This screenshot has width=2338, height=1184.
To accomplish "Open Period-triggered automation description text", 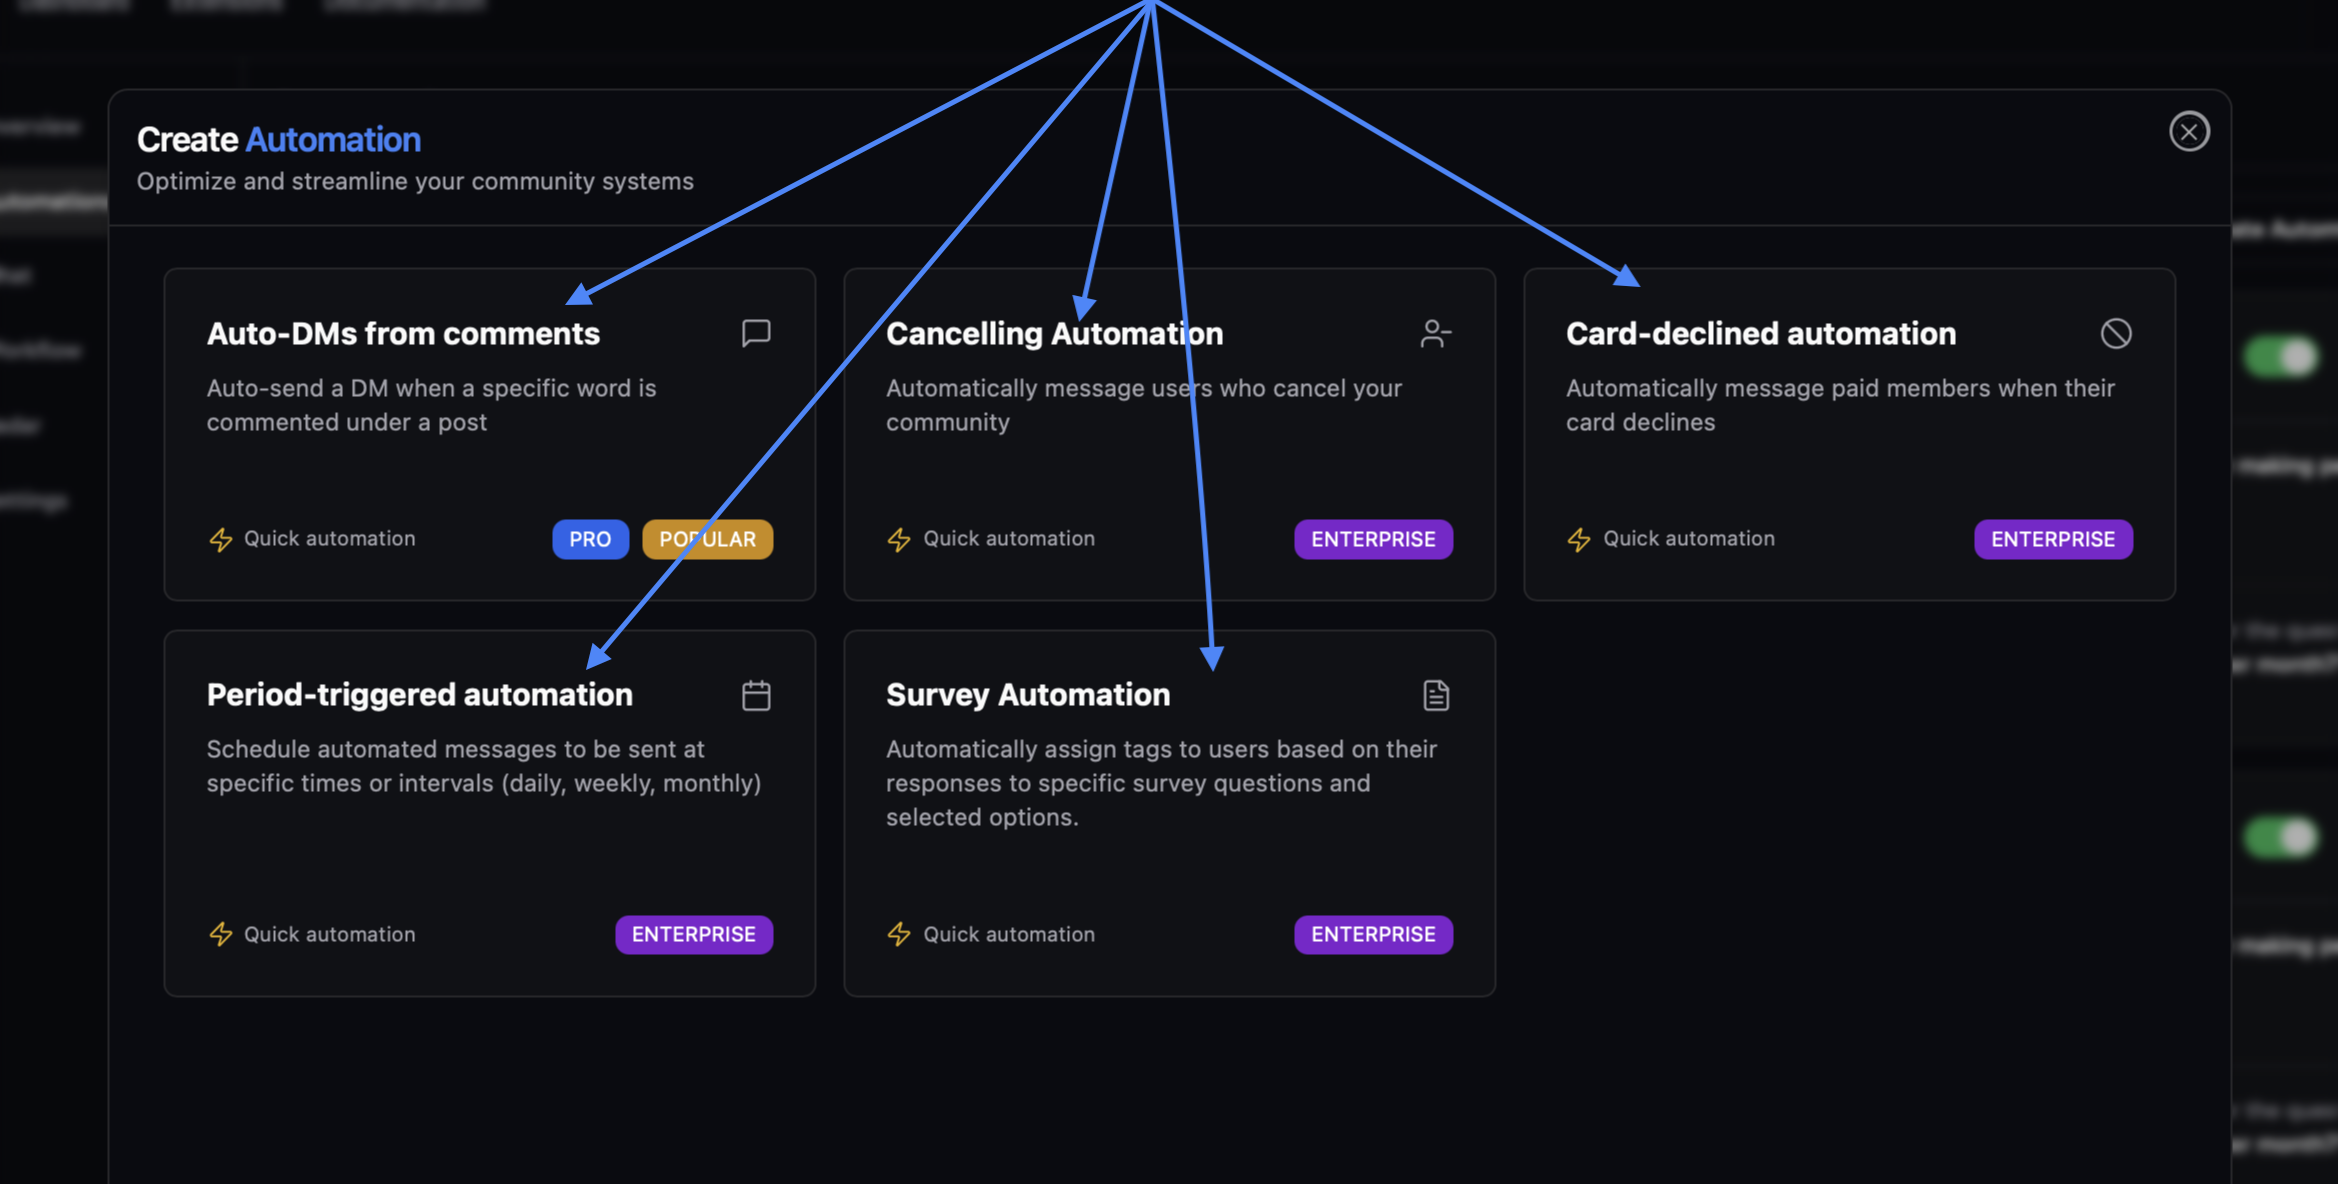I will (x=484, y=766).
